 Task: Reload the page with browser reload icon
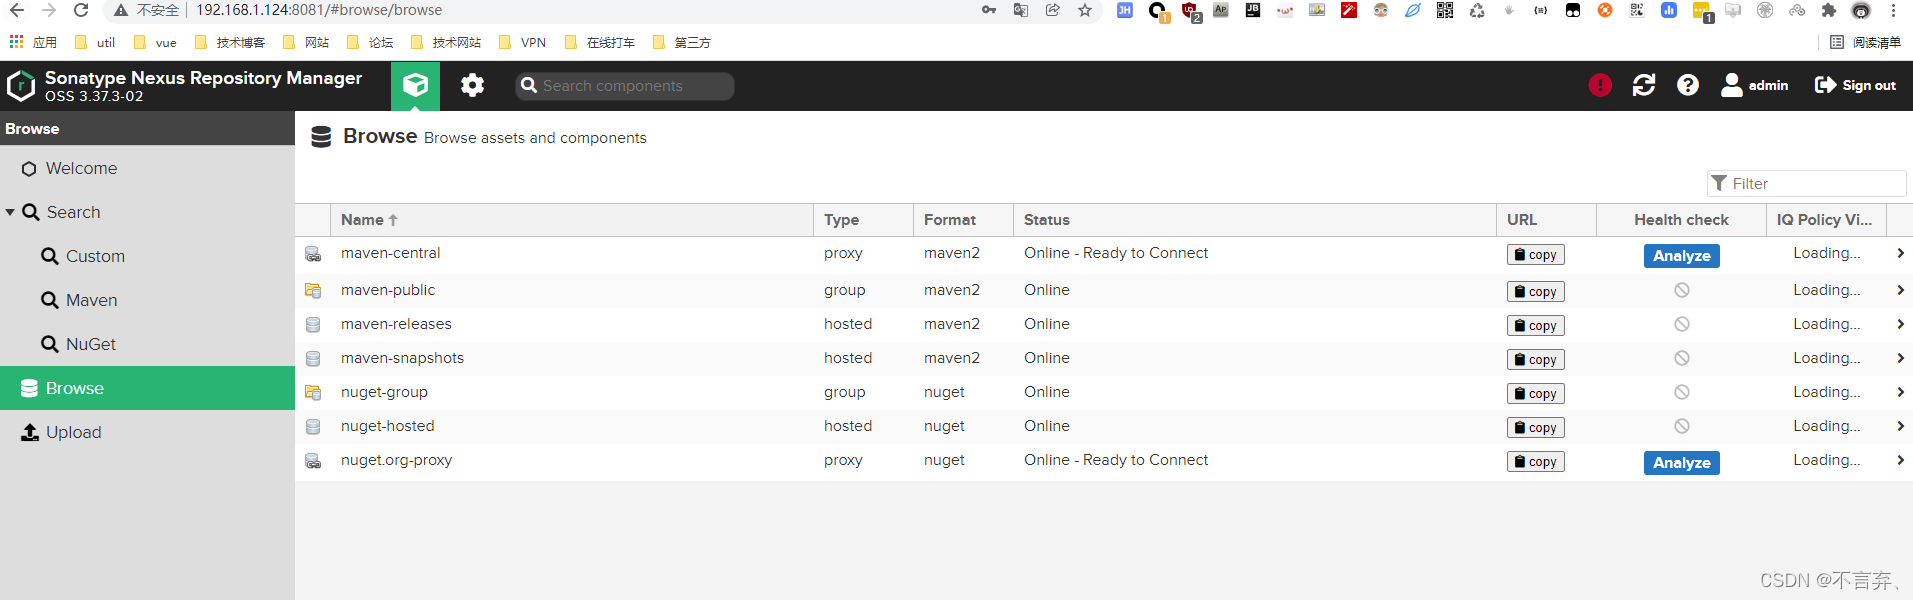point(81,10)
